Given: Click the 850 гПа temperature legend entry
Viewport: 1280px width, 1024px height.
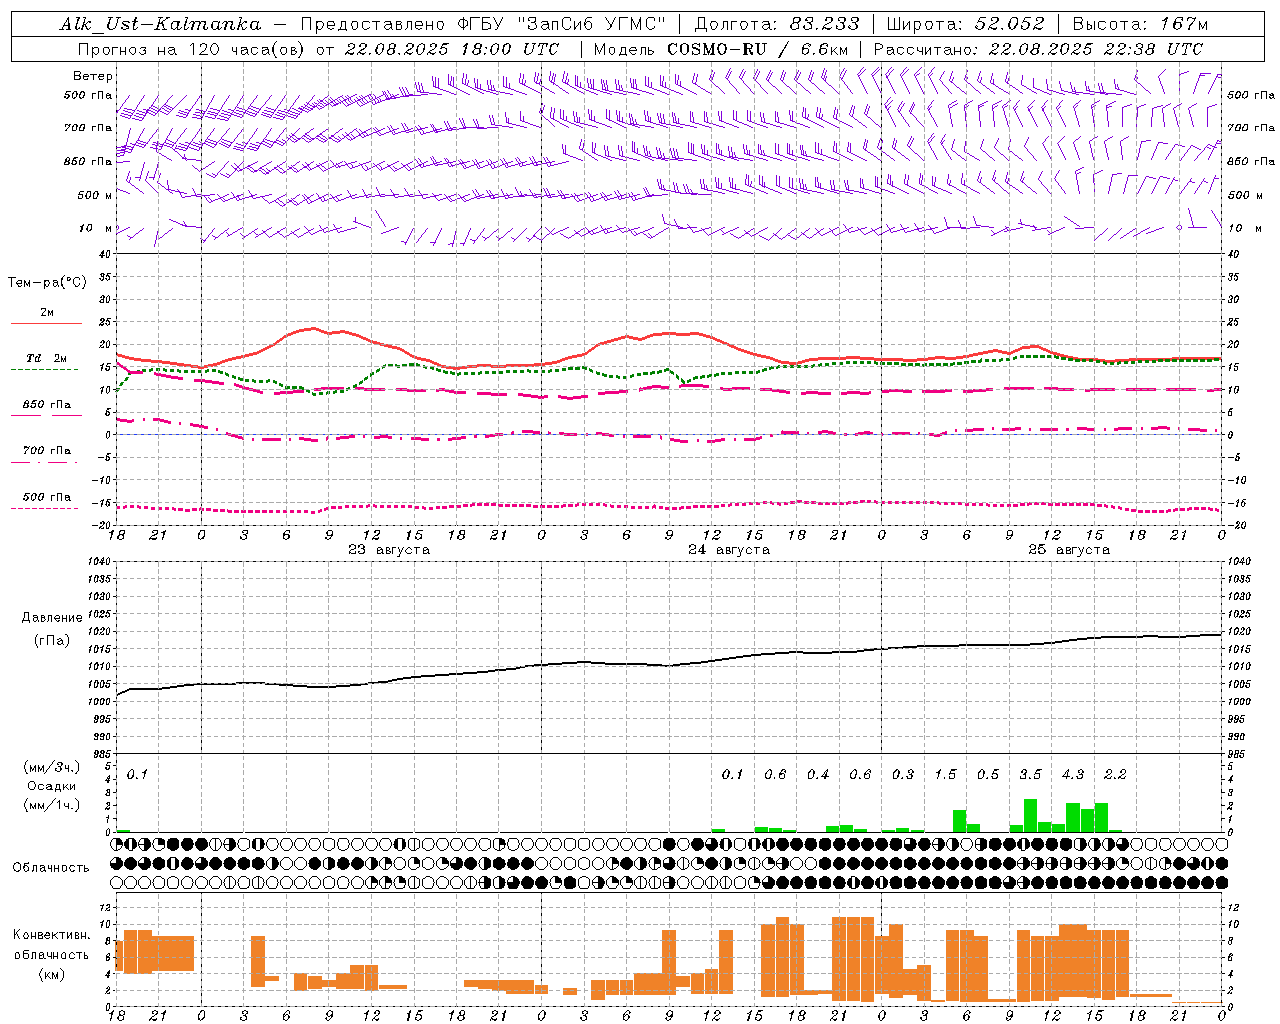Looking at the screenshot, I should (47, 405).
